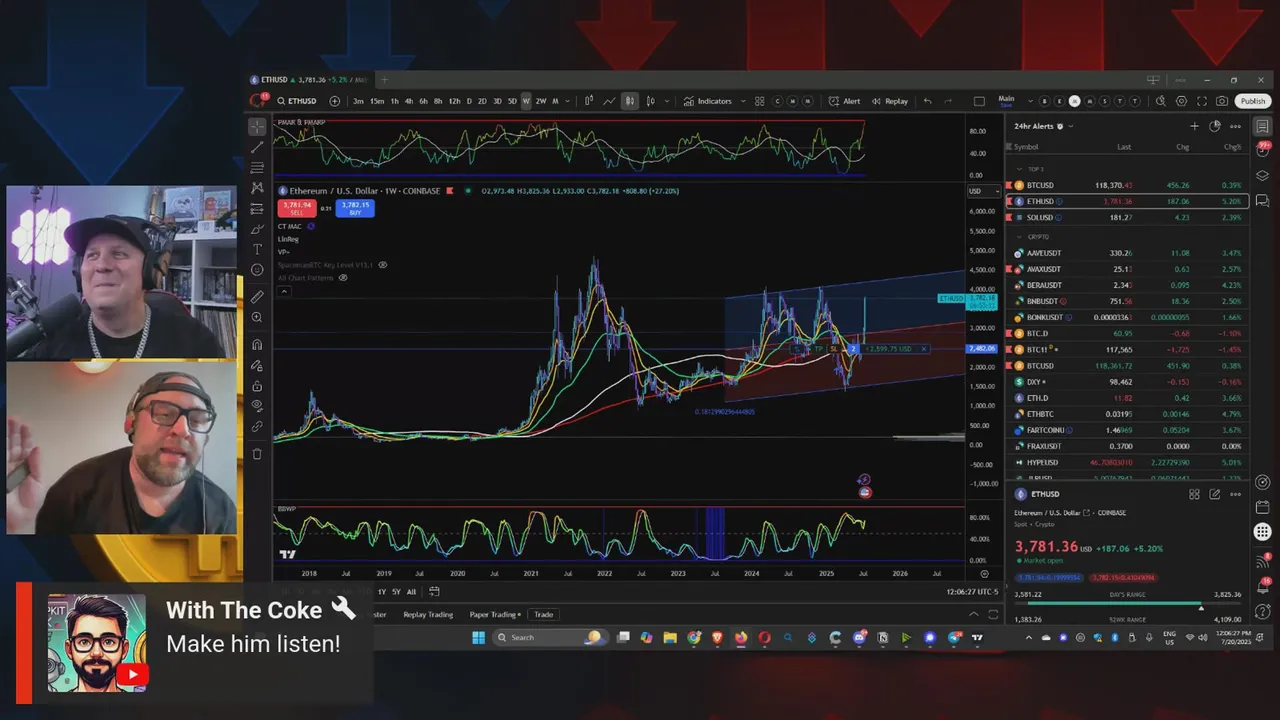Toggle visibility of SpacemanBTC Key Level indicator
This screenshot has width=1280, height=720.
point(383,265)
